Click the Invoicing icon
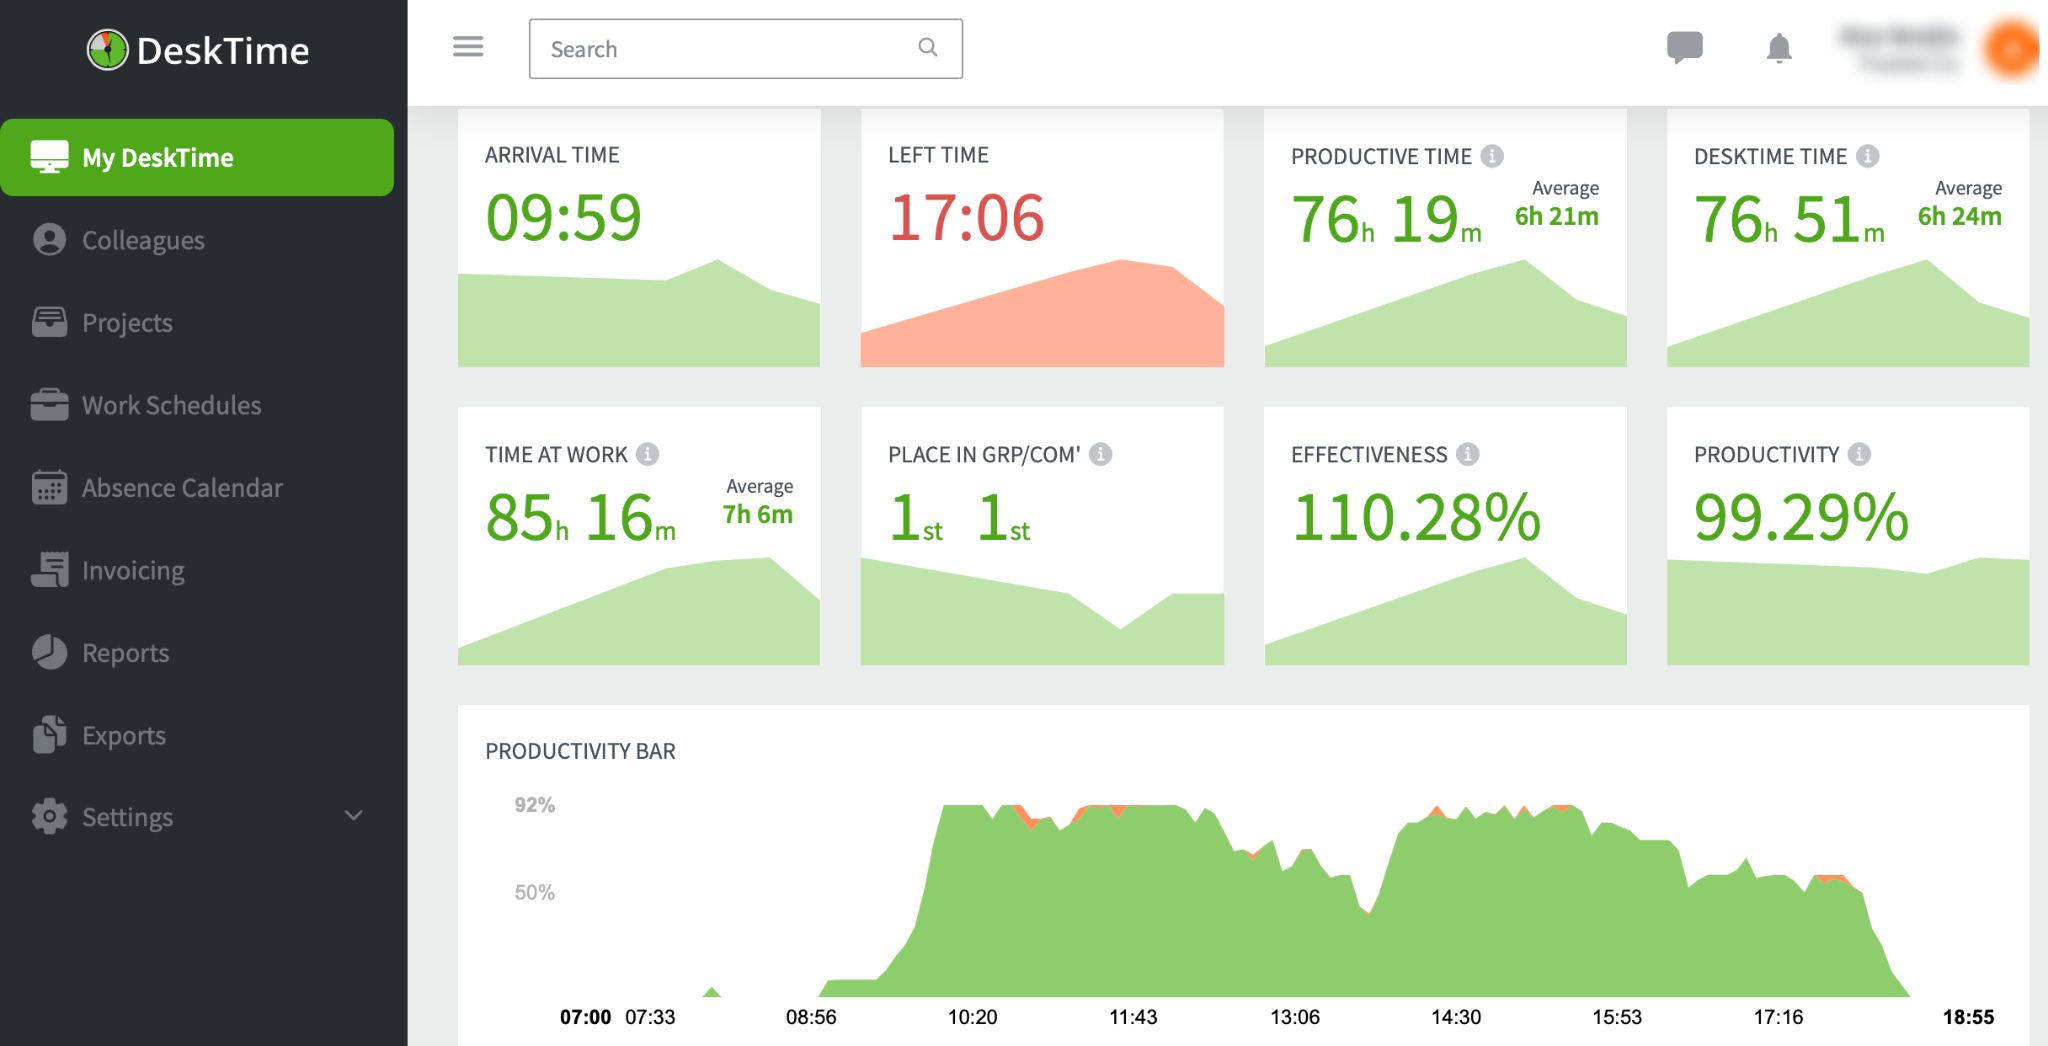The height and width of the screenshot is (1046, 2048). [x=49, y=570]
